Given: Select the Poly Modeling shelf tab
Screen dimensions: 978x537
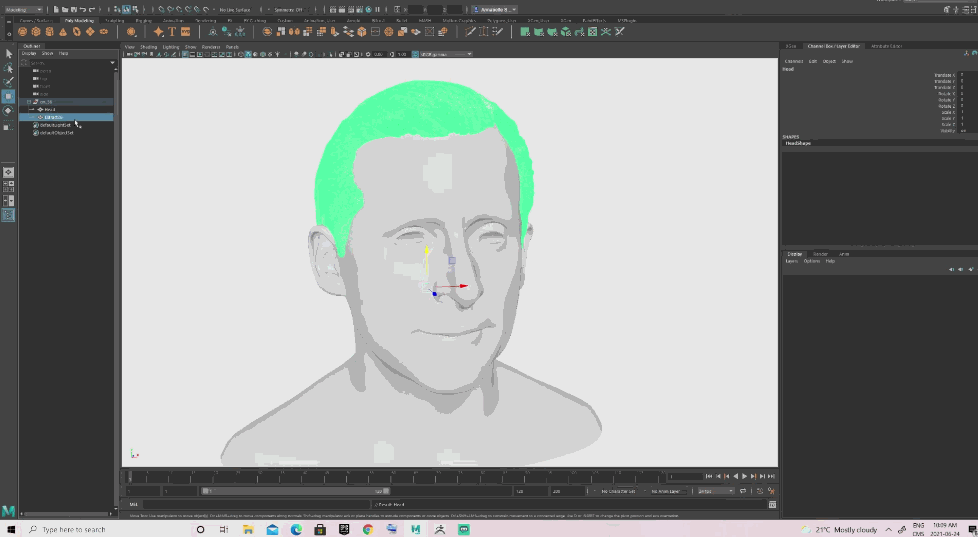Looking at the screenshot, I should 77,20.
